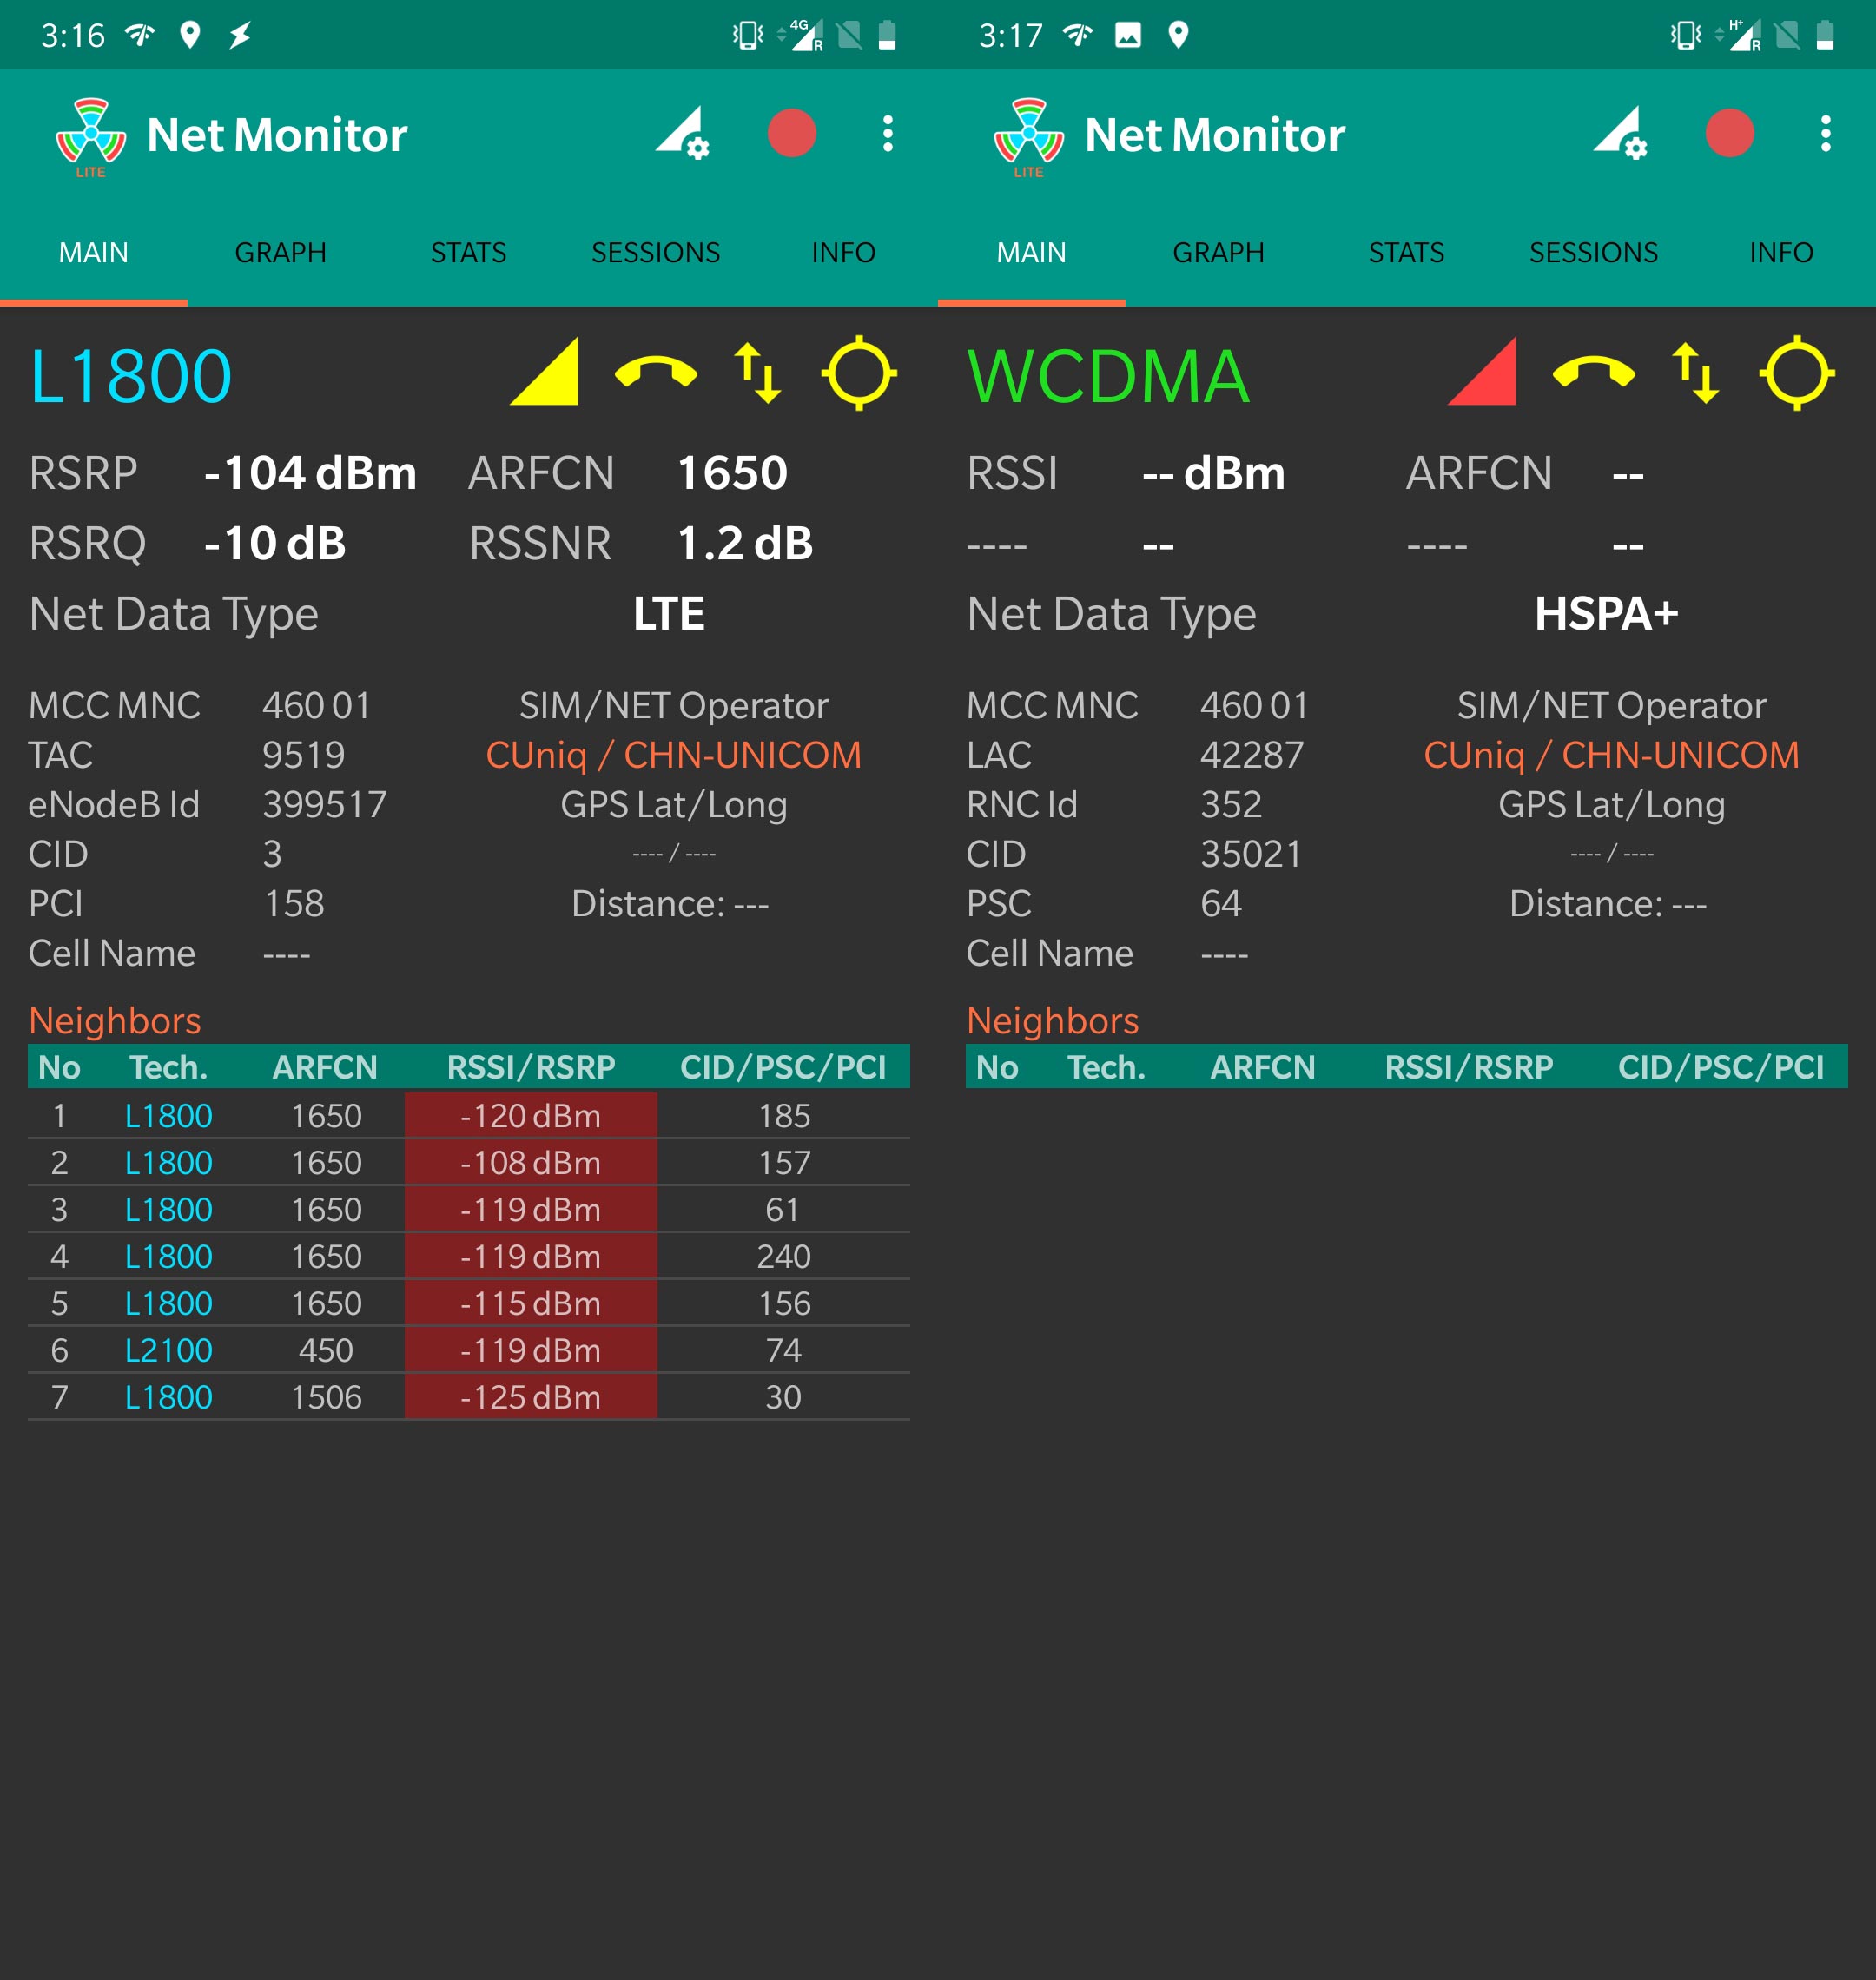The image size is (1876, 1980).
Task: Open STATS tab on right screen
Action: 1406,253
